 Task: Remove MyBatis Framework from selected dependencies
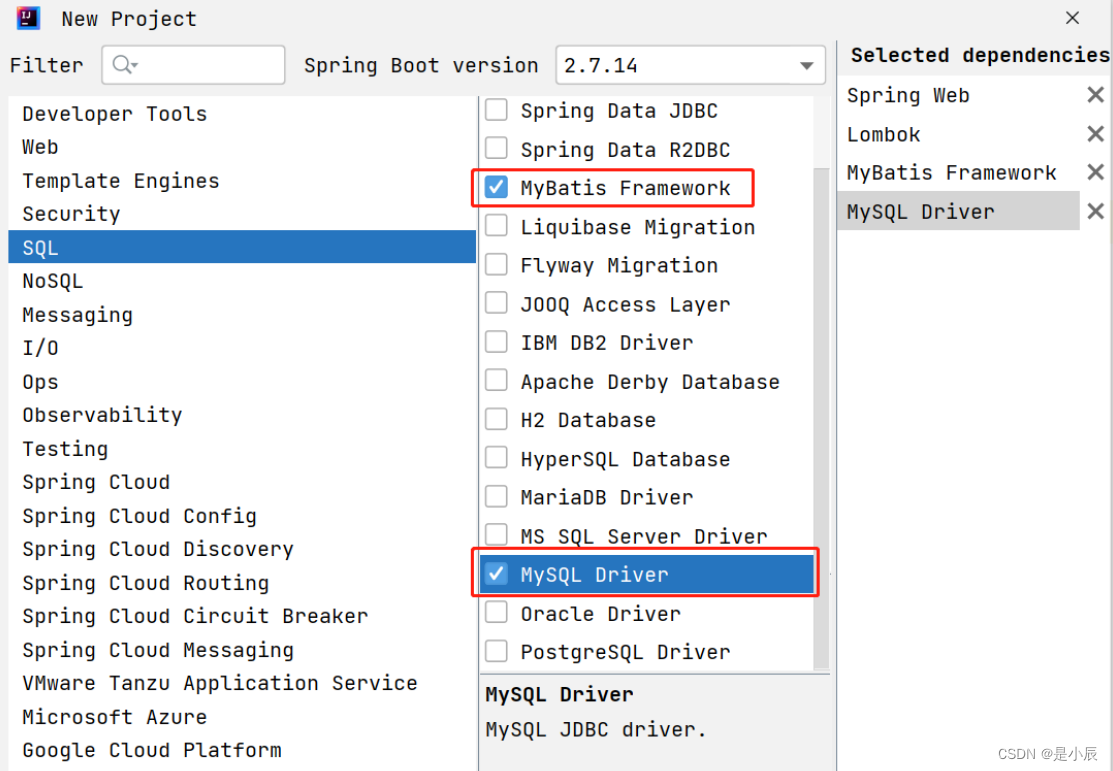pyautogui.click(x=1095, y=172)
